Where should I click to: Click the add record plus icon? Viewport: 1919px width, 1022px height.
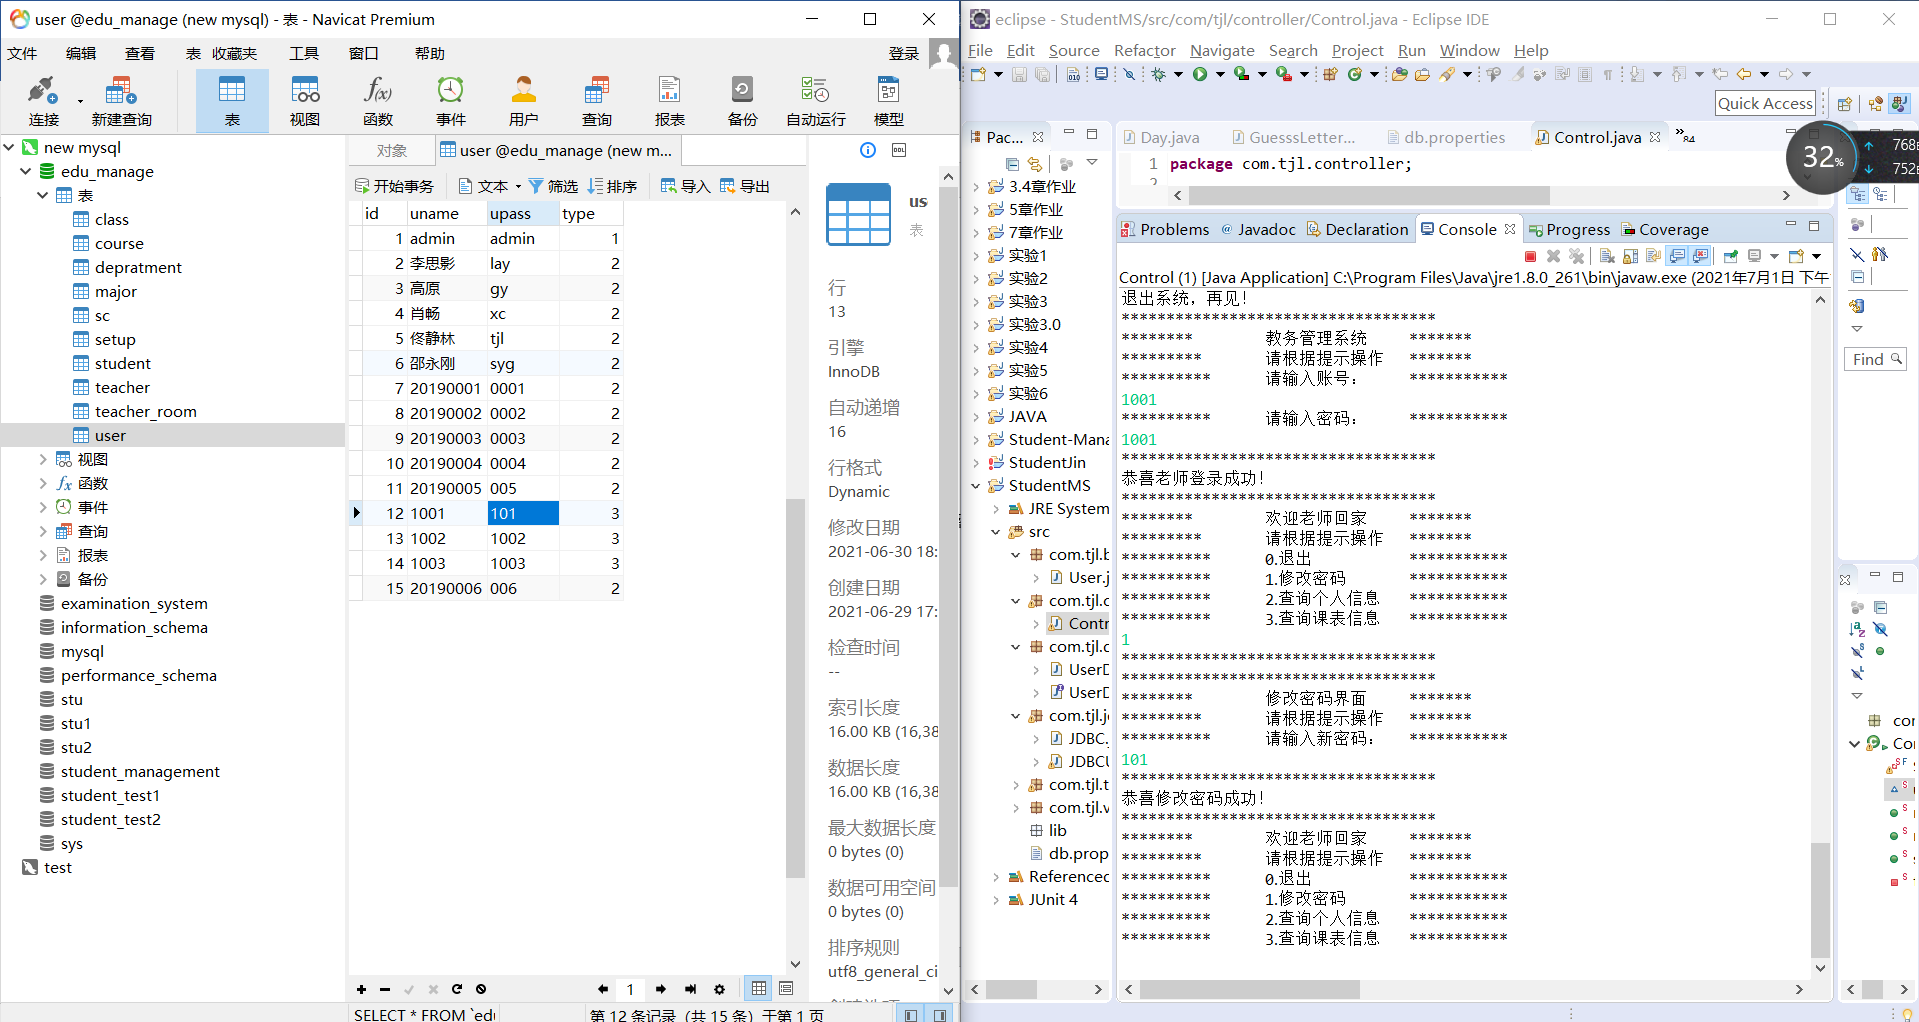[x=361, y=989]
